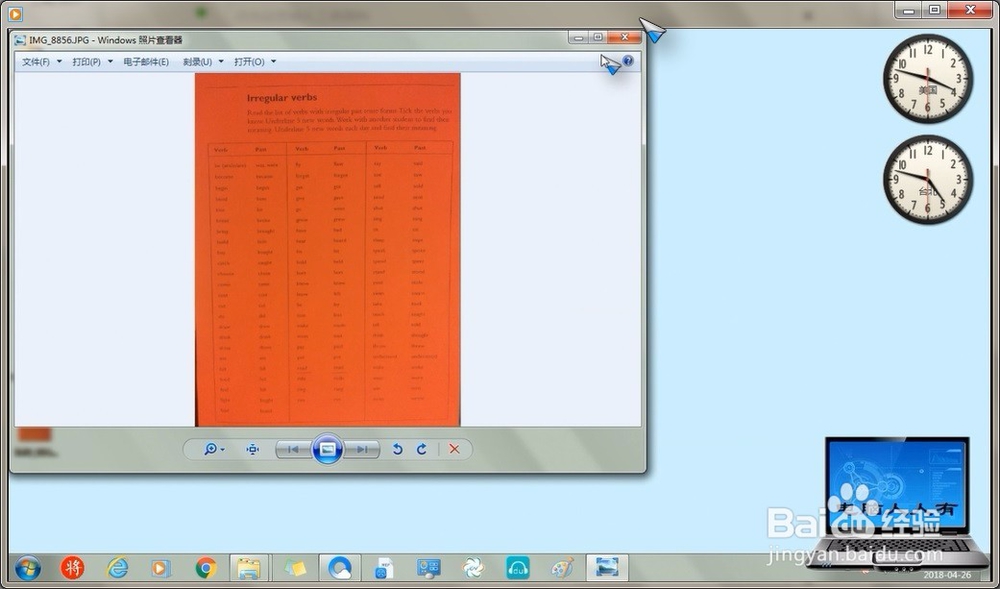Image resolution: width=1000 pixels, height=589 pixels.
Task: Fit photo to actual size
Action: [253, 449]
